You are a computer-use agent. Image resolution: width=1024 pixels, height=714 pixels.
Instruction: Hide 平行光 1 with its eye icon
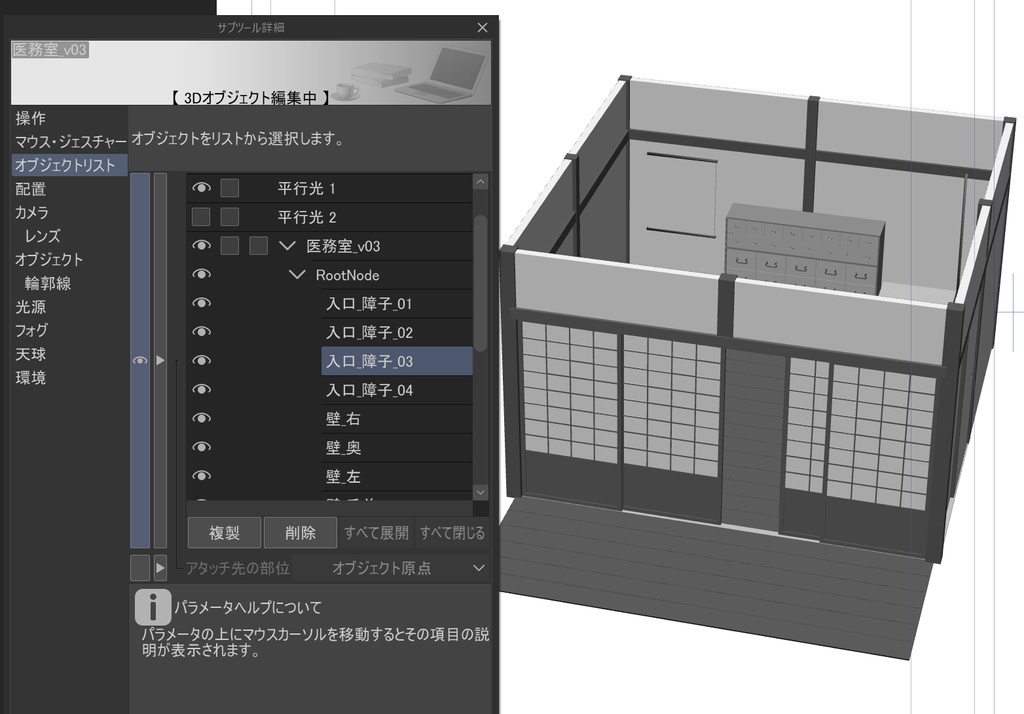(x=201, y=187)
